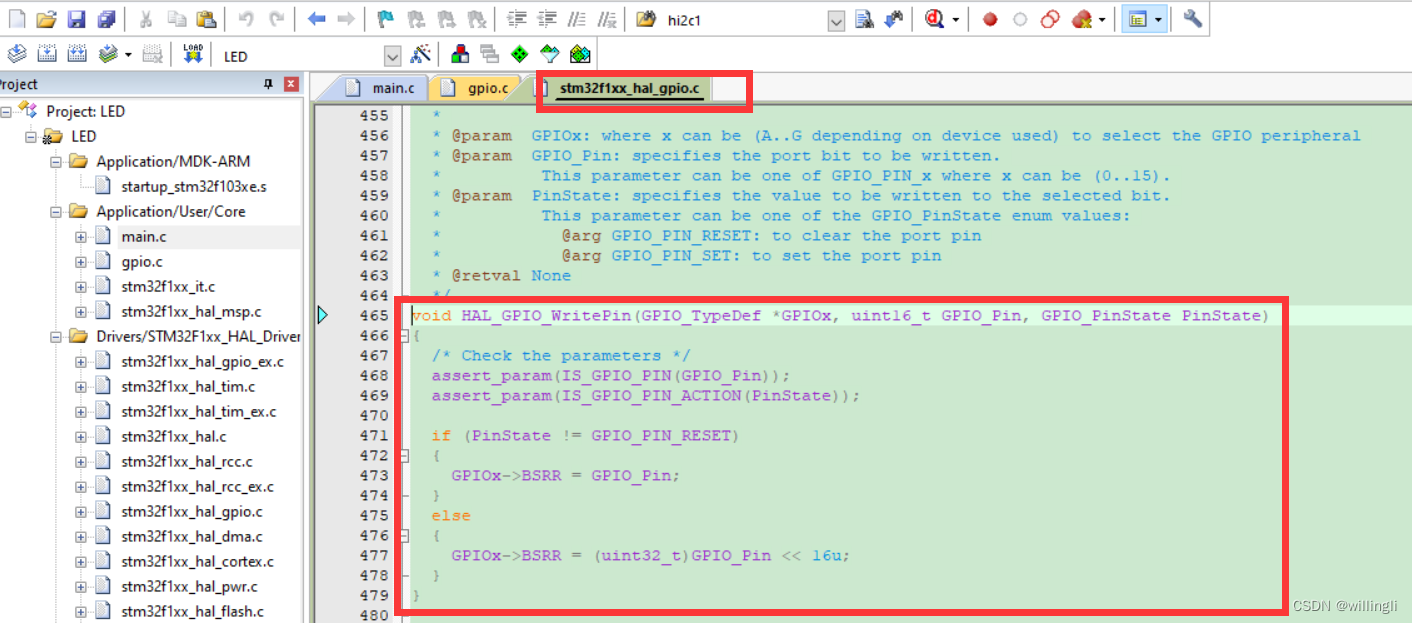Image resolution: width=1412 pixels, height=623 pixels.
Task: Open the LED target selection dropdown
Action: [x=393, y=54]
